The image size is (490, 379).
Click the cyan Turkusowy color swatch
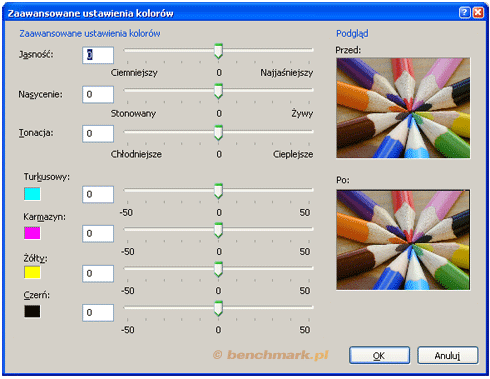(32, 194)
